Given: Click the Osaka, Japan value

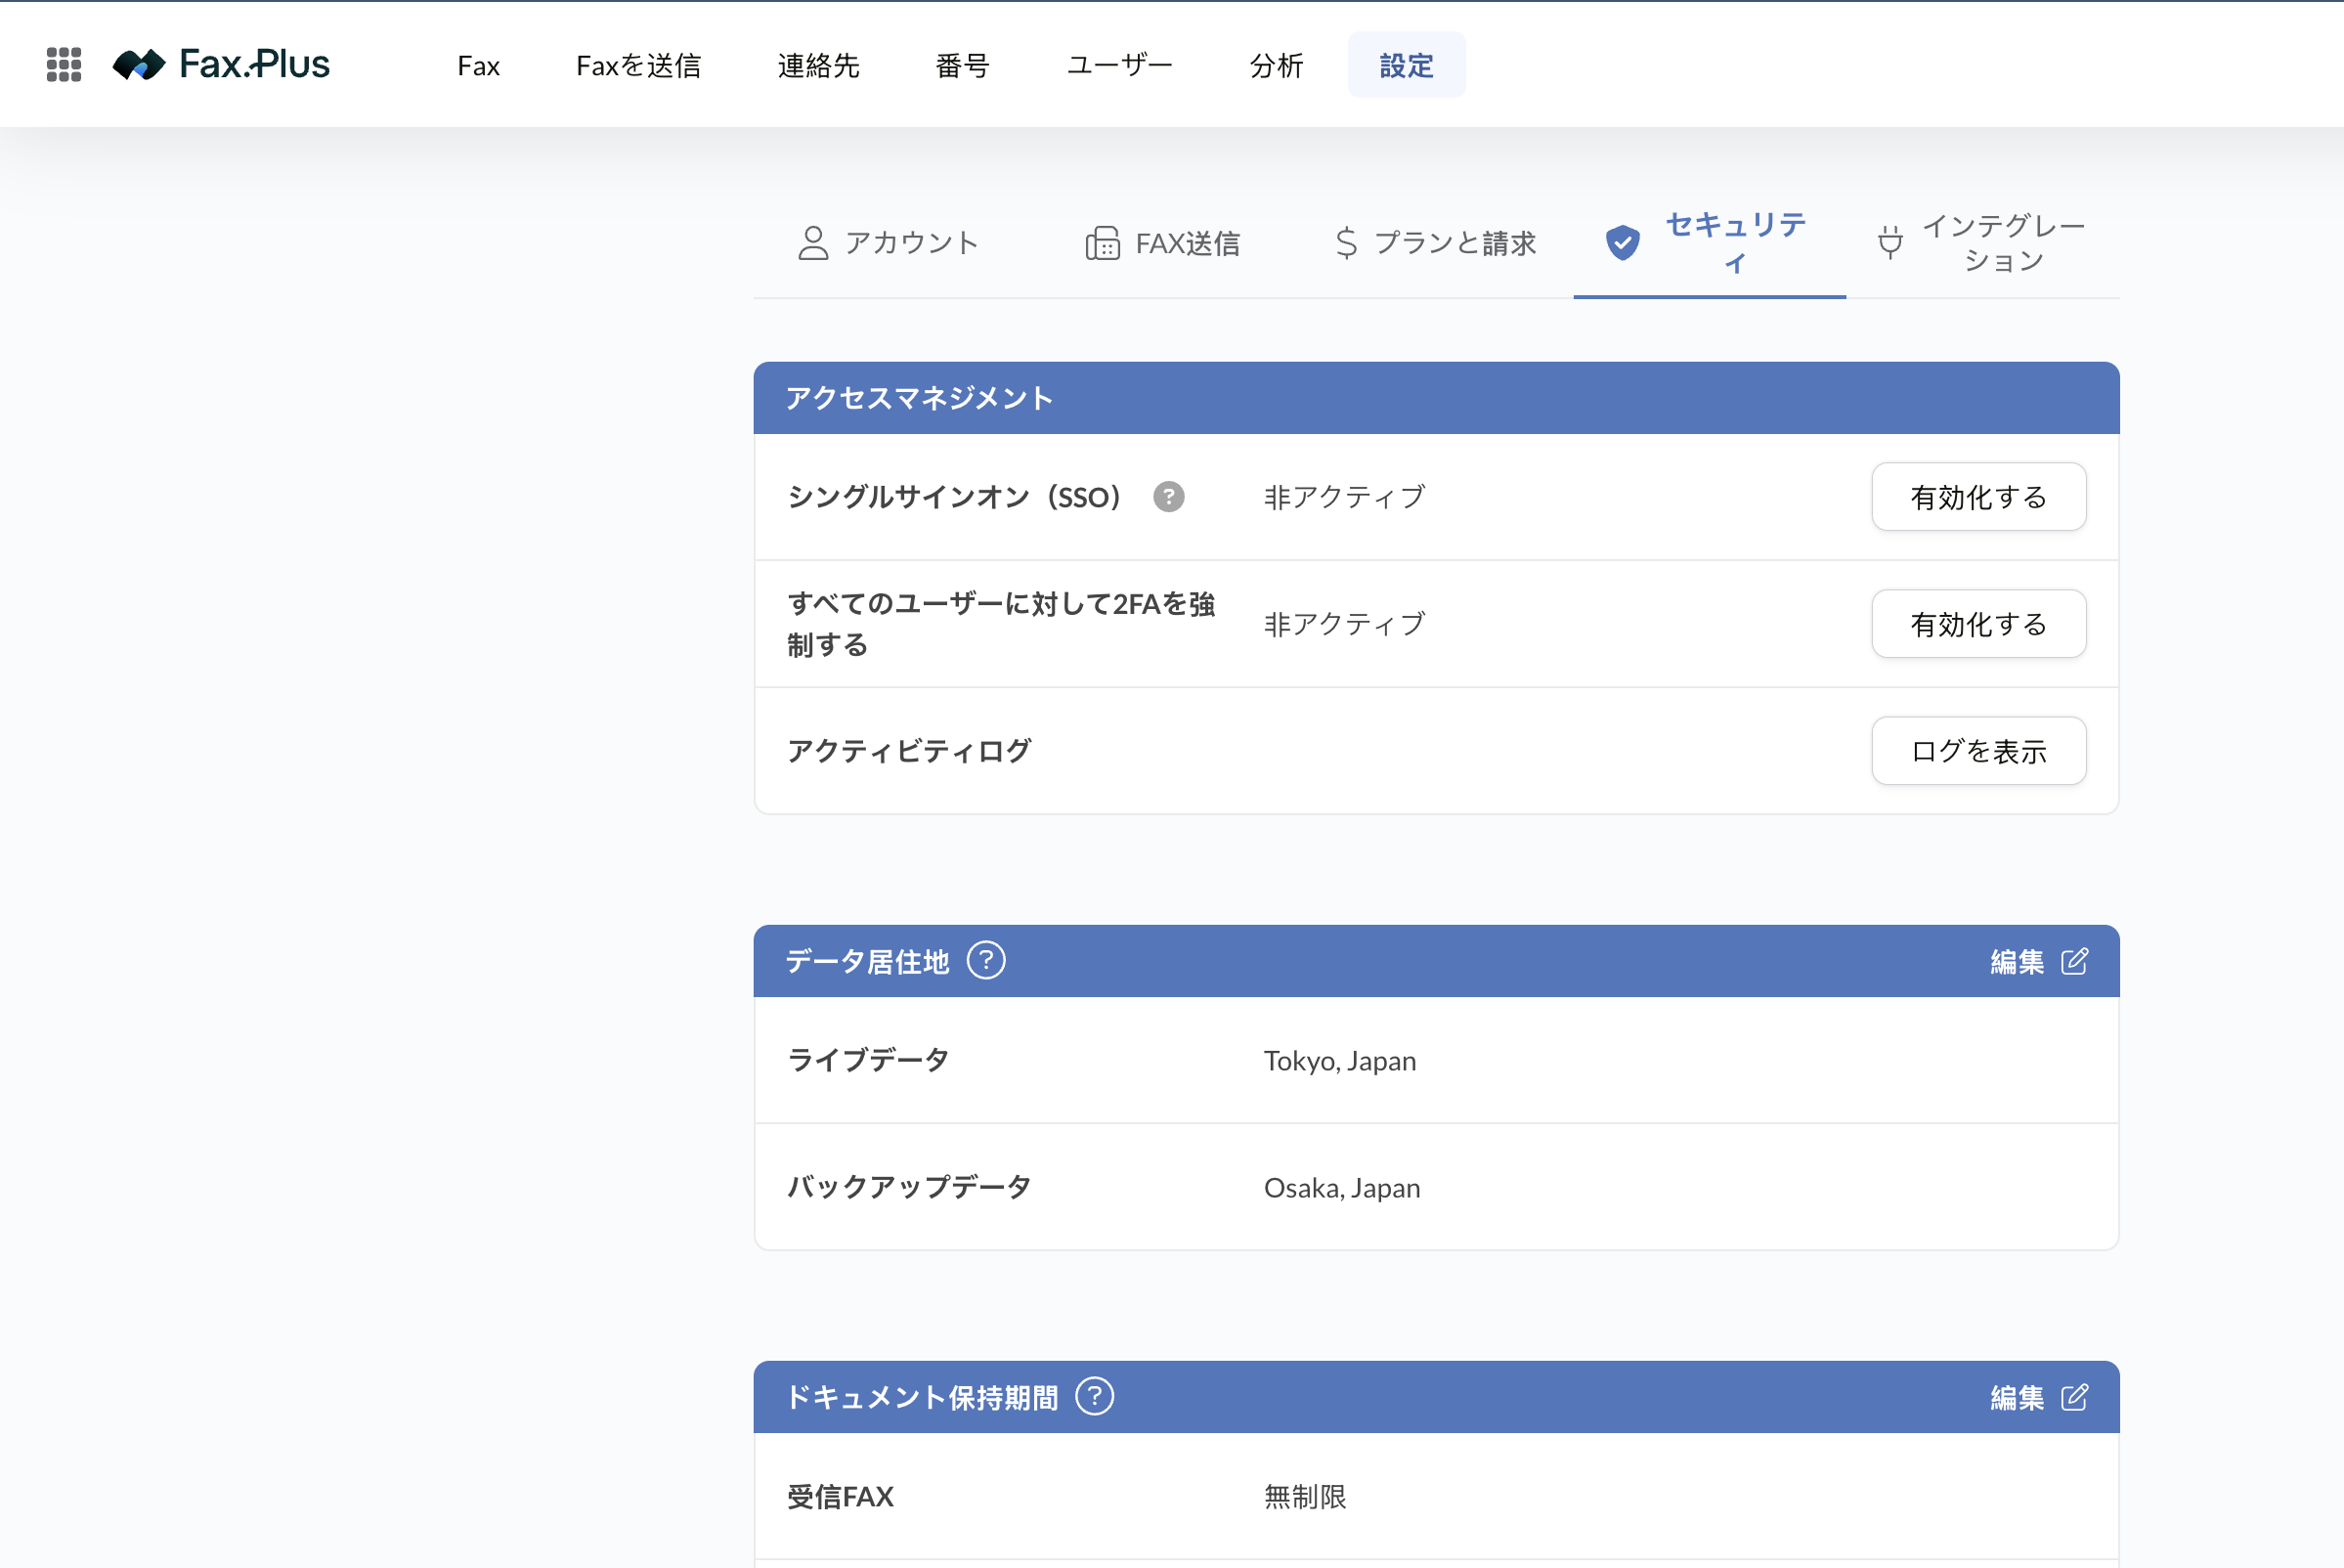Looking at the screenshot, I should pos(1342,1187).
